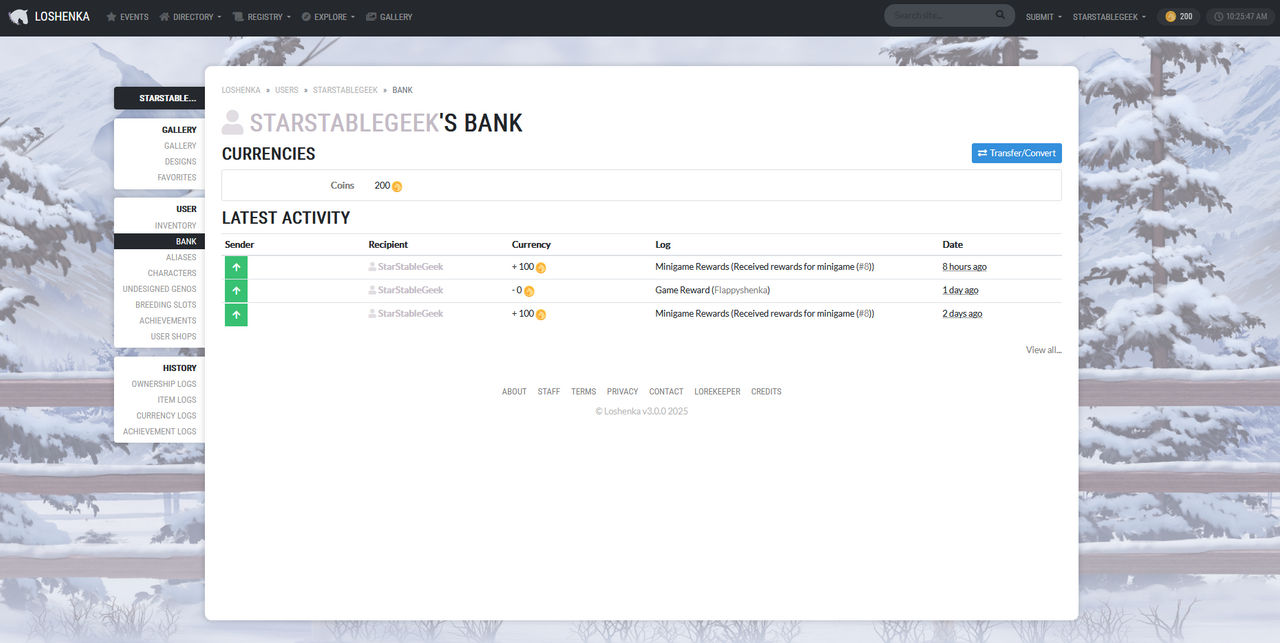Open Gallery link in the sidebar

coord(180,146)
